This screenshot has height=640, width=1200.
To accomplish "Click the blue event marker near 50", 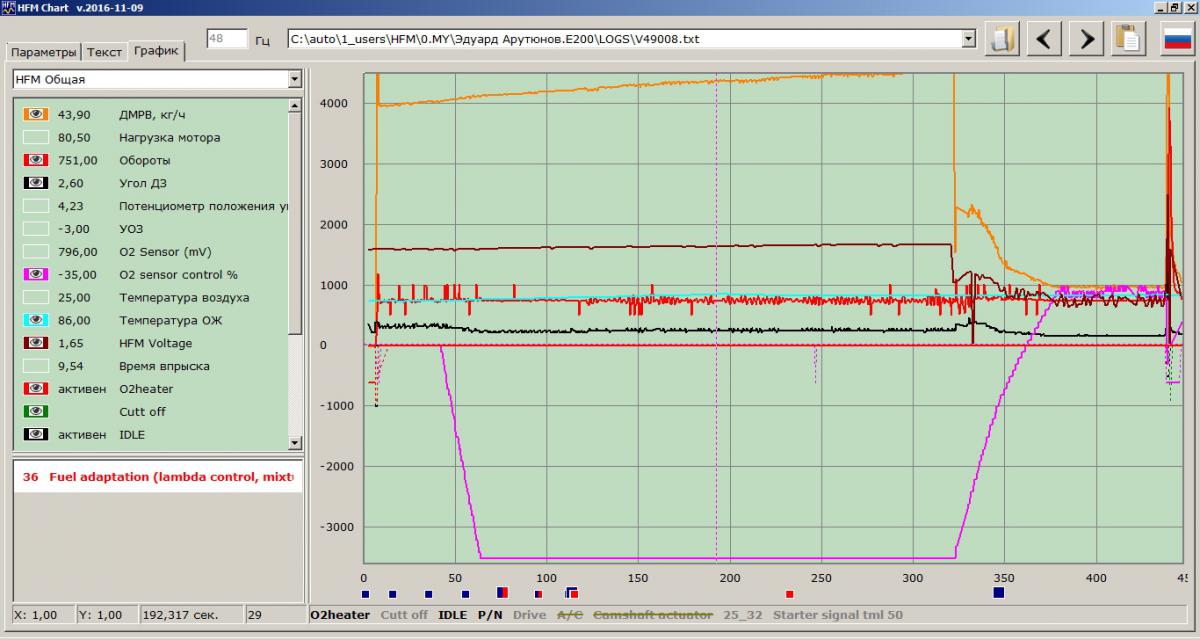I will point(465,594).
